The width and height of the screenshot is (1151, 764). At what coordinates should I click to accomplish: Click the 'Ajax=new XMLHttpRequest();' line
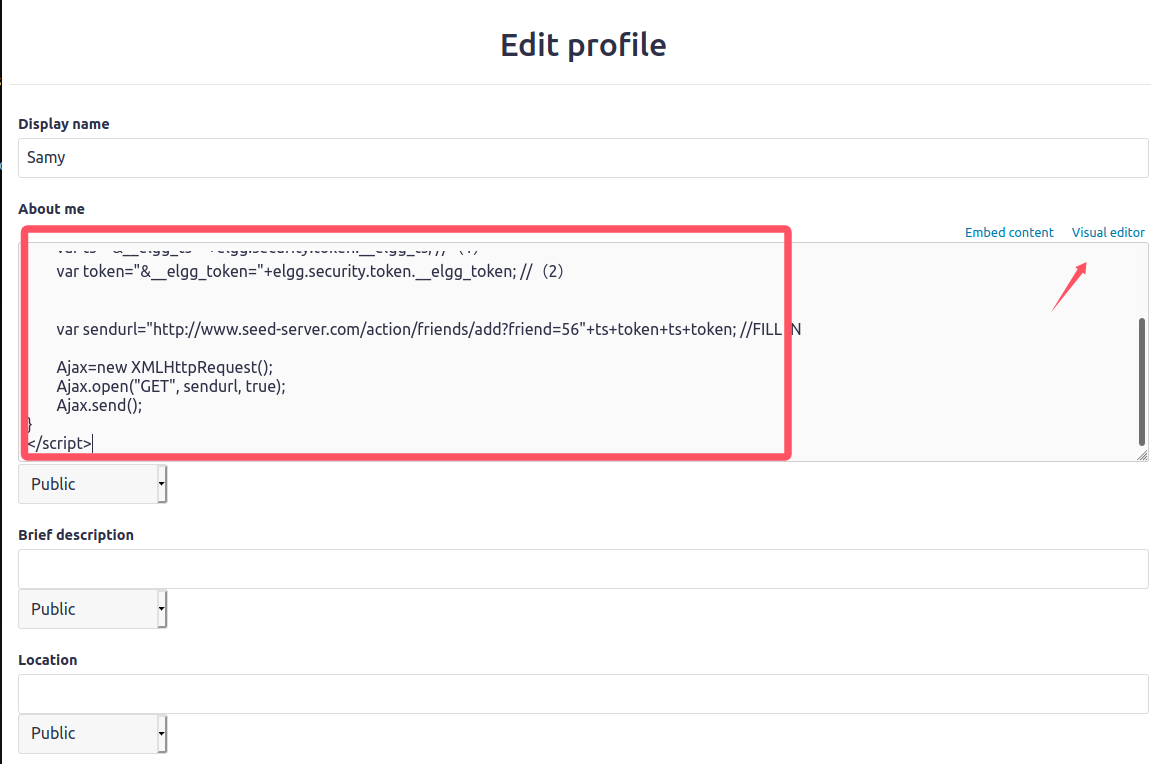click(164, 367)
